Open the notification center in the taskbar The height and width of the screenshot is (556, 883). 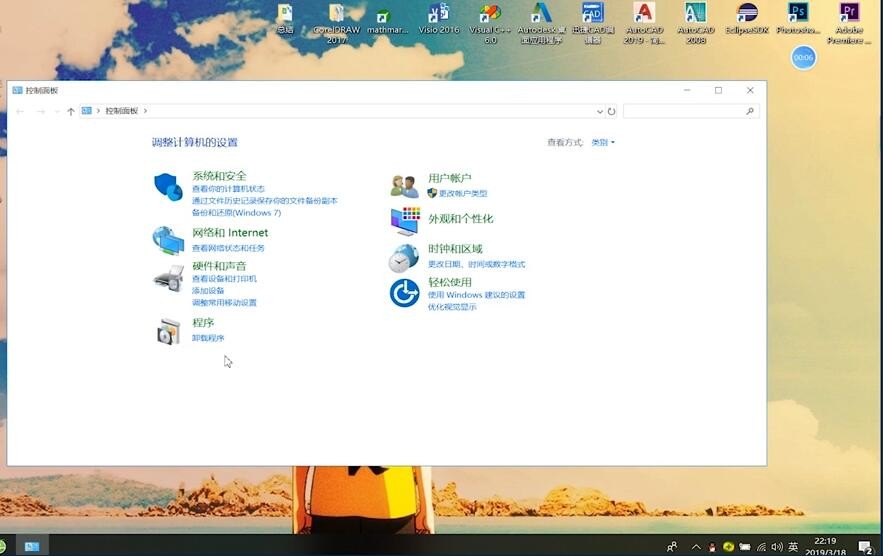(x=864, y=546)
